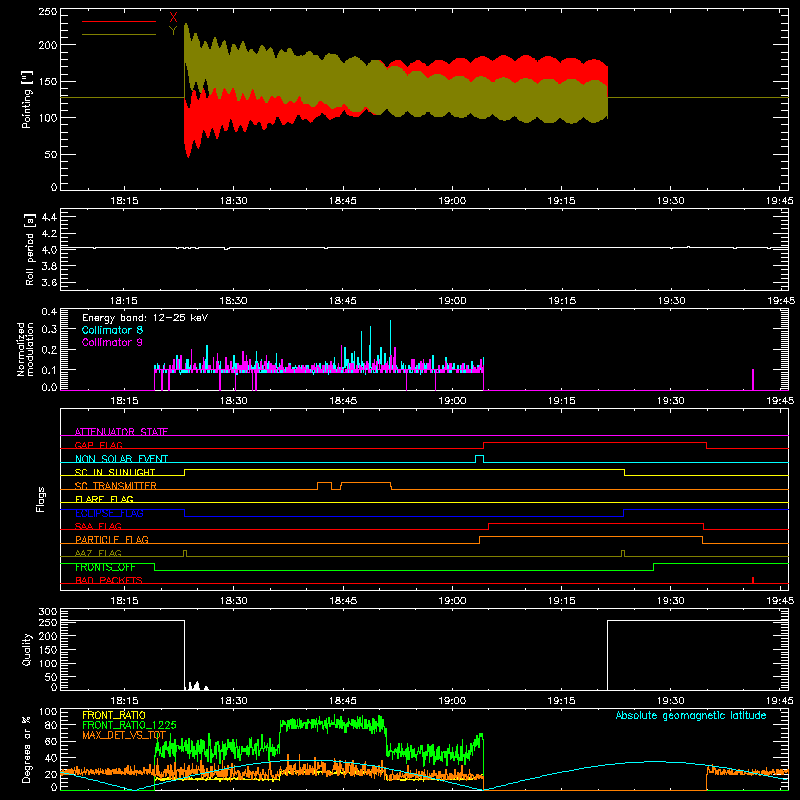Click the second AAZ_FLAG pulse near 19:23
The height and width of the screenshot is (800, 800).
623,553
